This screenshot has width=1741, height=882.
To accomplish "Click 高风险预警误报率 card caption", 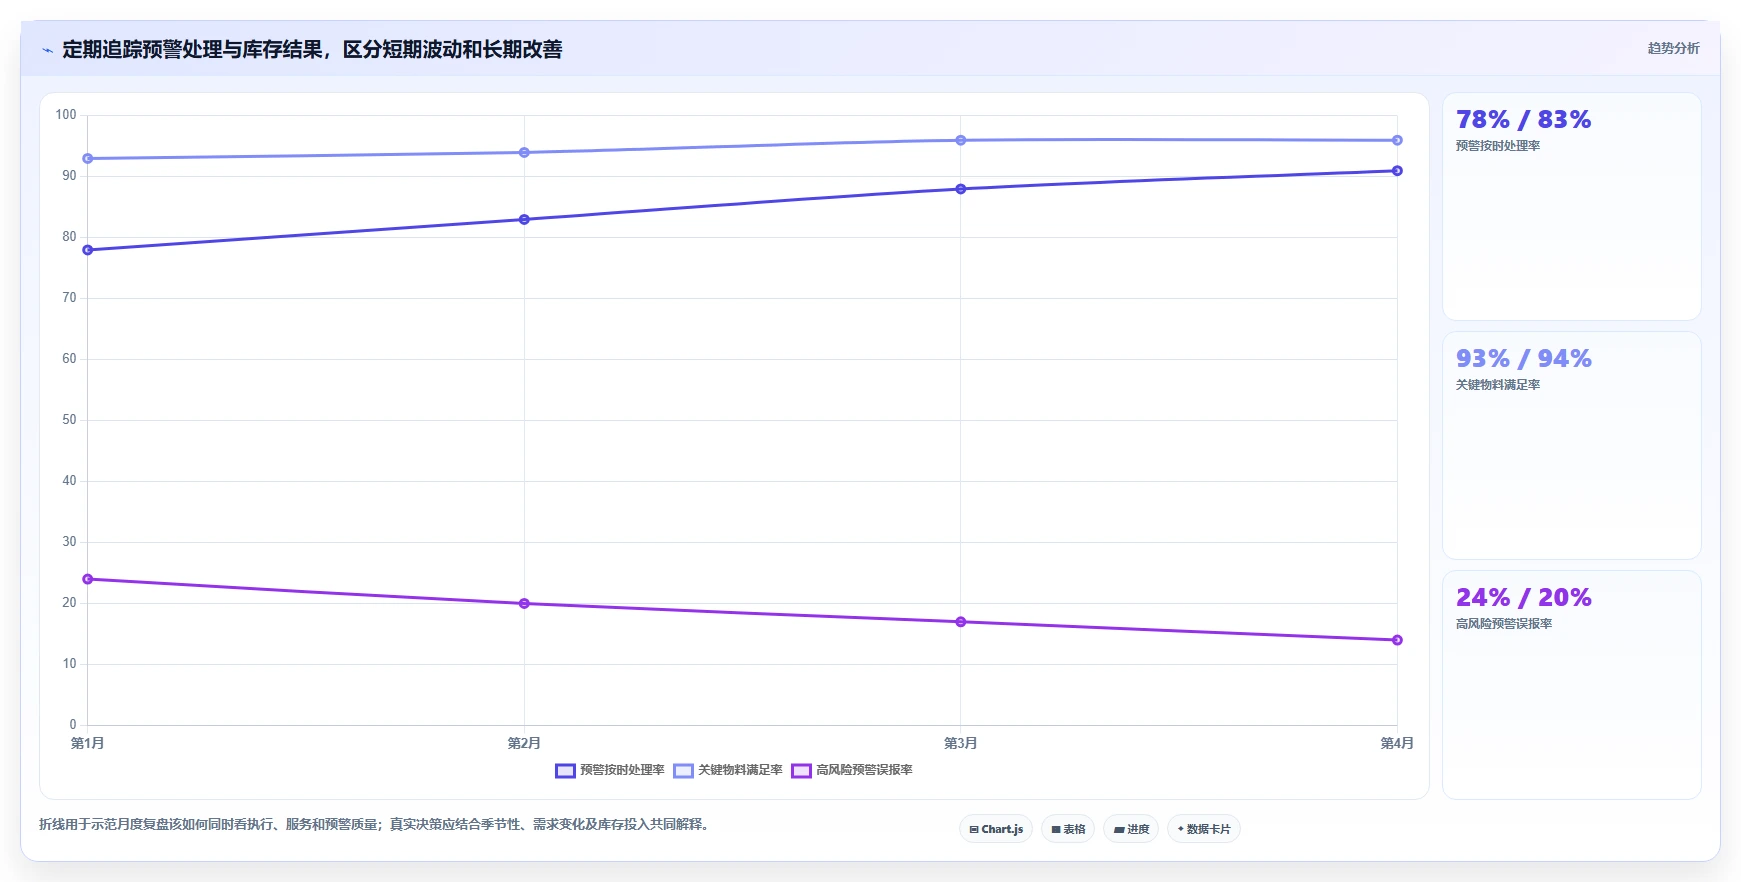I will coord(1503,624).
